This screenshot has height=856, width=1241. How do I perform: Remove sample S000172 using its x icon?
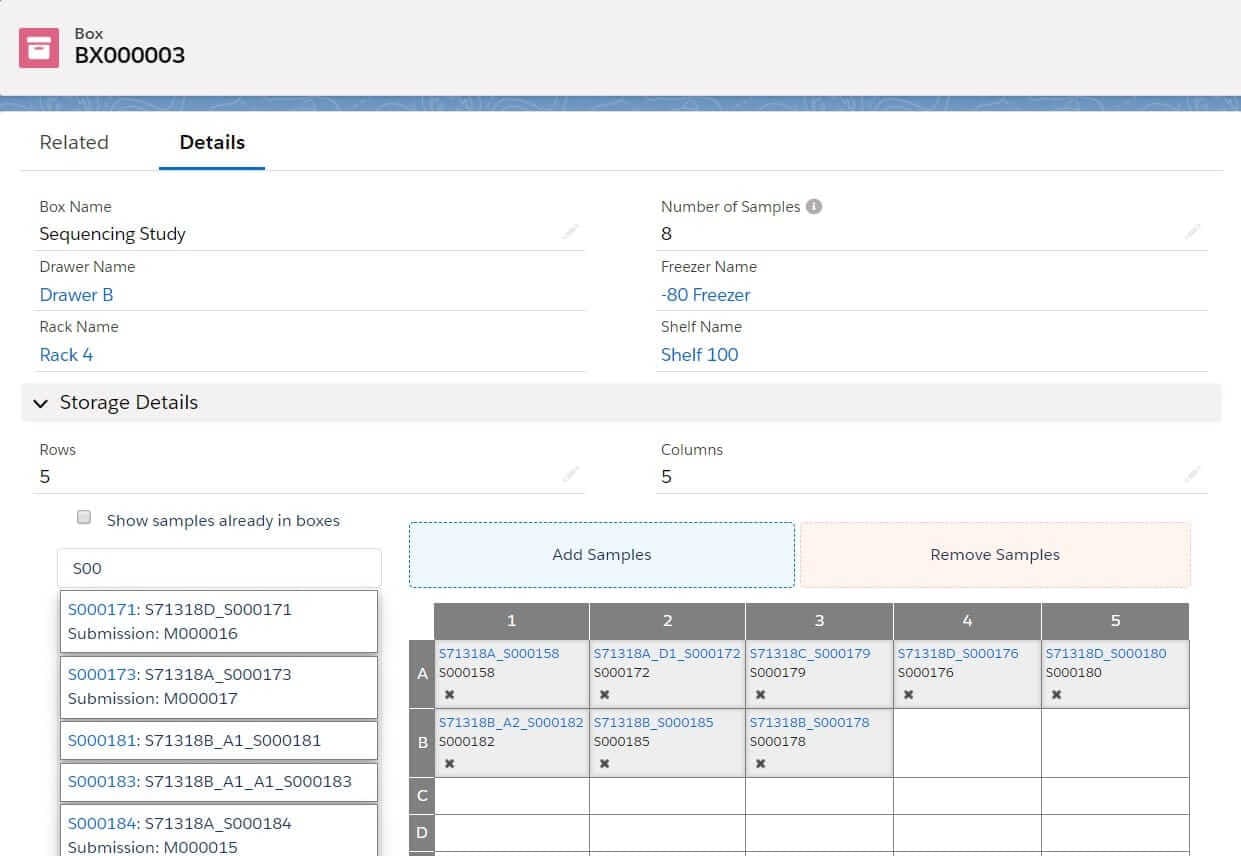604,694
